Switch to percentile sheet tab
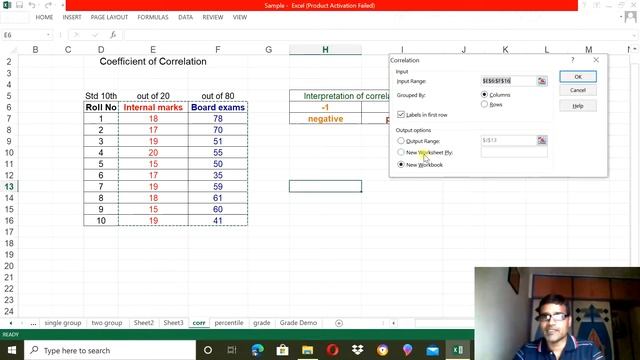The width and height of the screenshot is (640, 360). pyautogui.click(x=229, y=323)
